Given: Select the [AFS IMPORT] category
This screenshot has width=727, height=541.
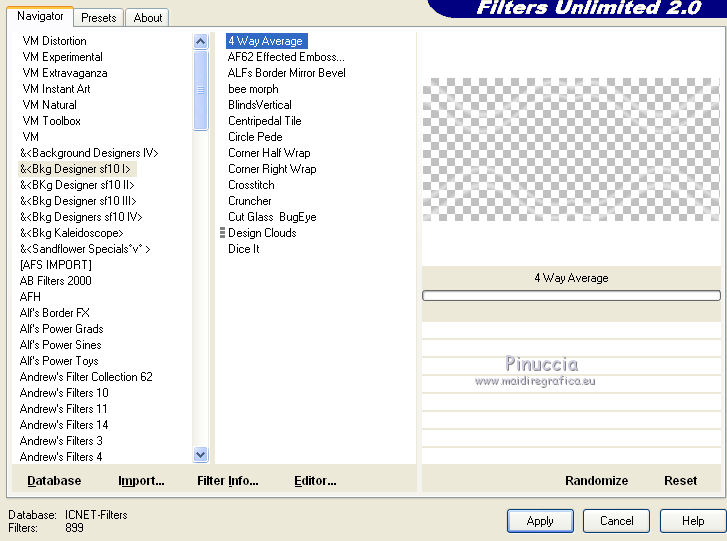Looking at the screenshot, I should [56, 265].
